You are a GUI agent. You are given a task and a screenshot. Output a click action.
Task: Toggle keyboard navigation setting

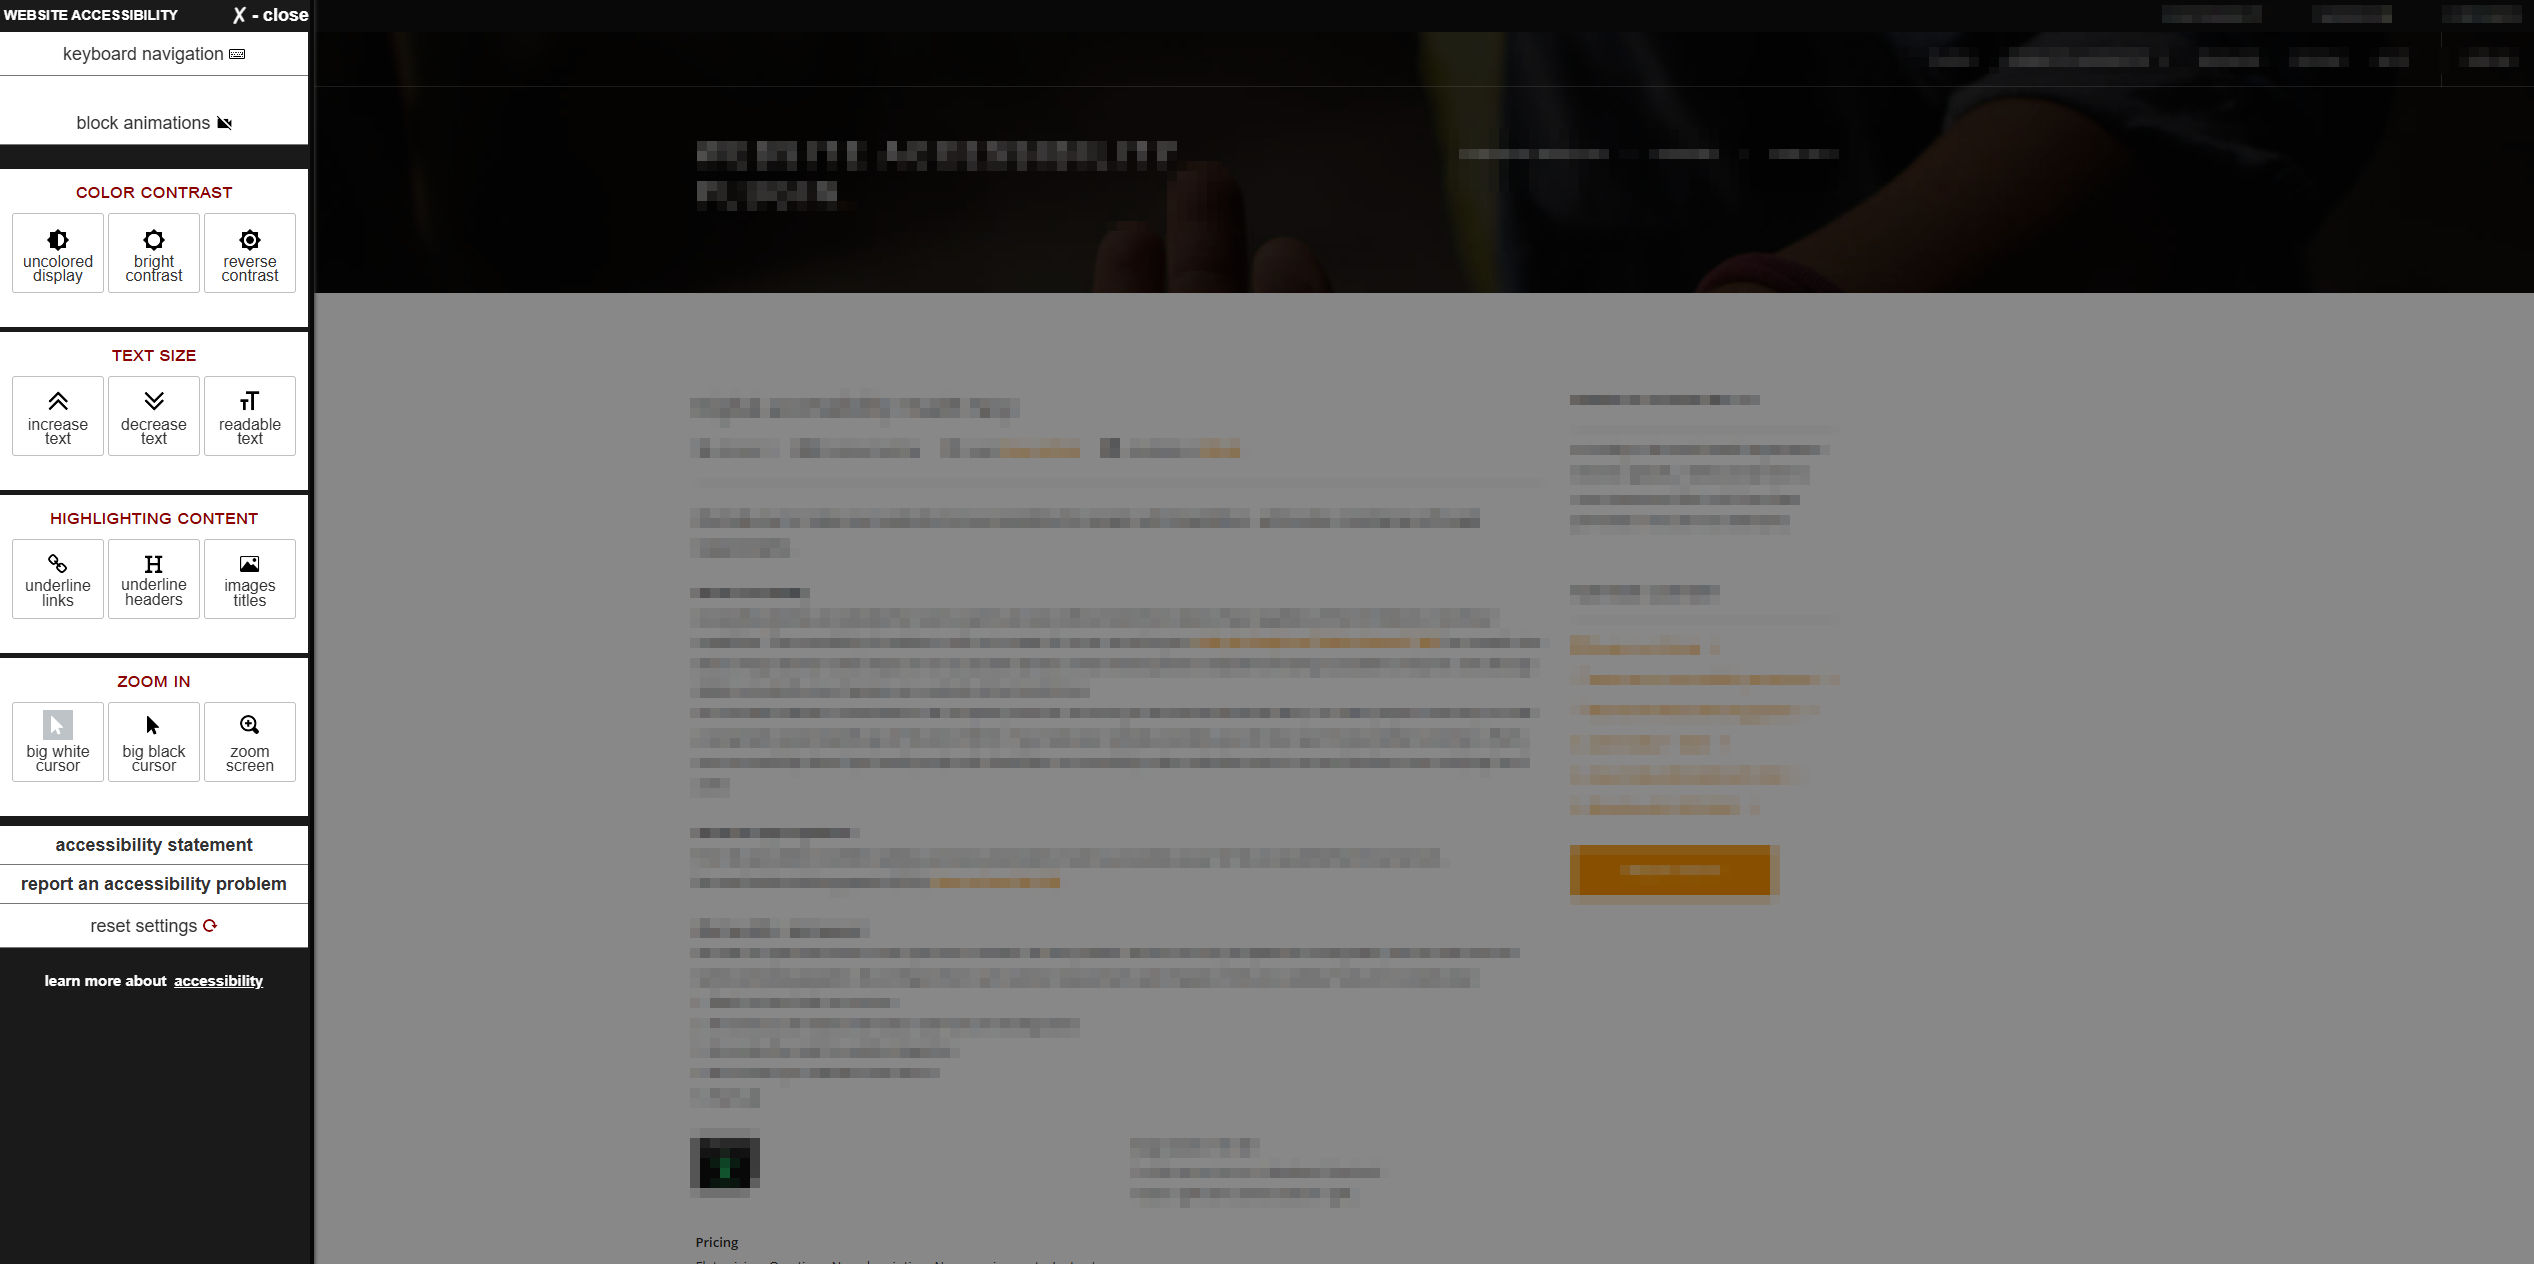(x=152, y=57)
